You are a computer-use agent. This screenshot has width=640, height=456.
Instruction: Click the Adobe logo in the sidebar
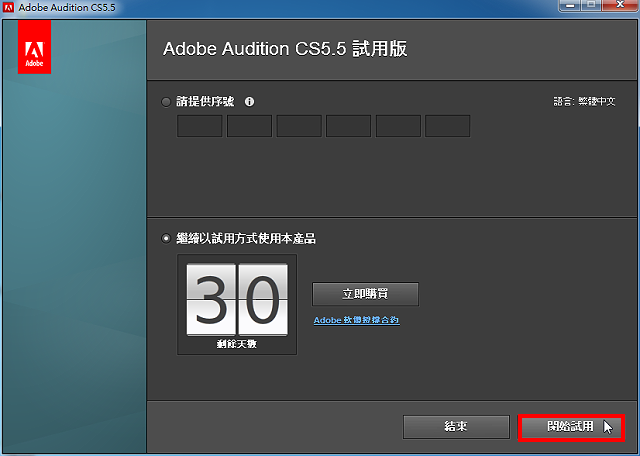(34, 47)
